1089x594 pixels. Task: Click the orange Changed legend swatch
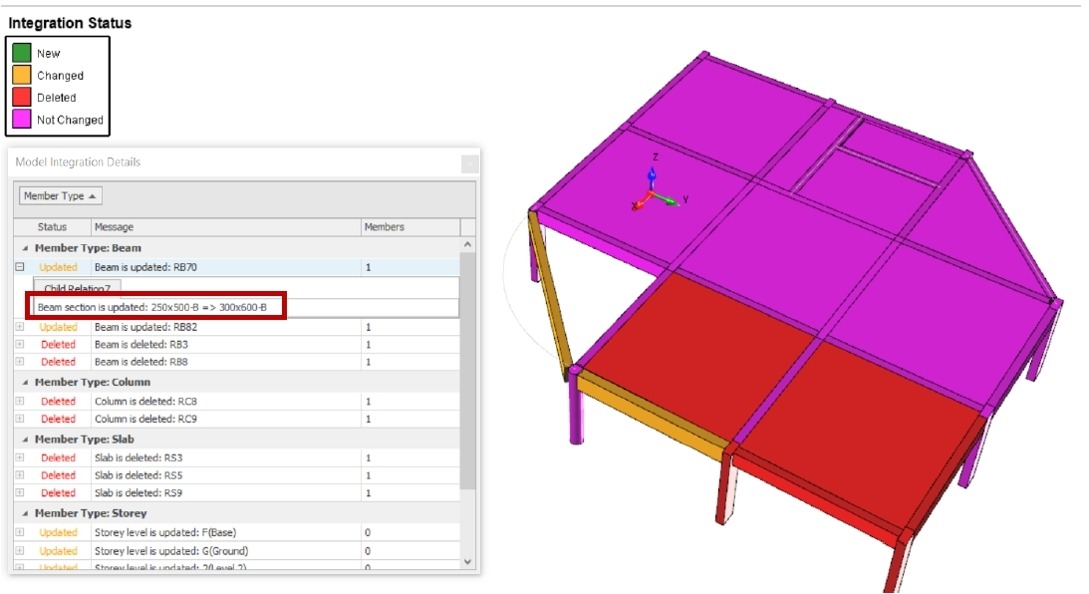click(x=22, y=75)
